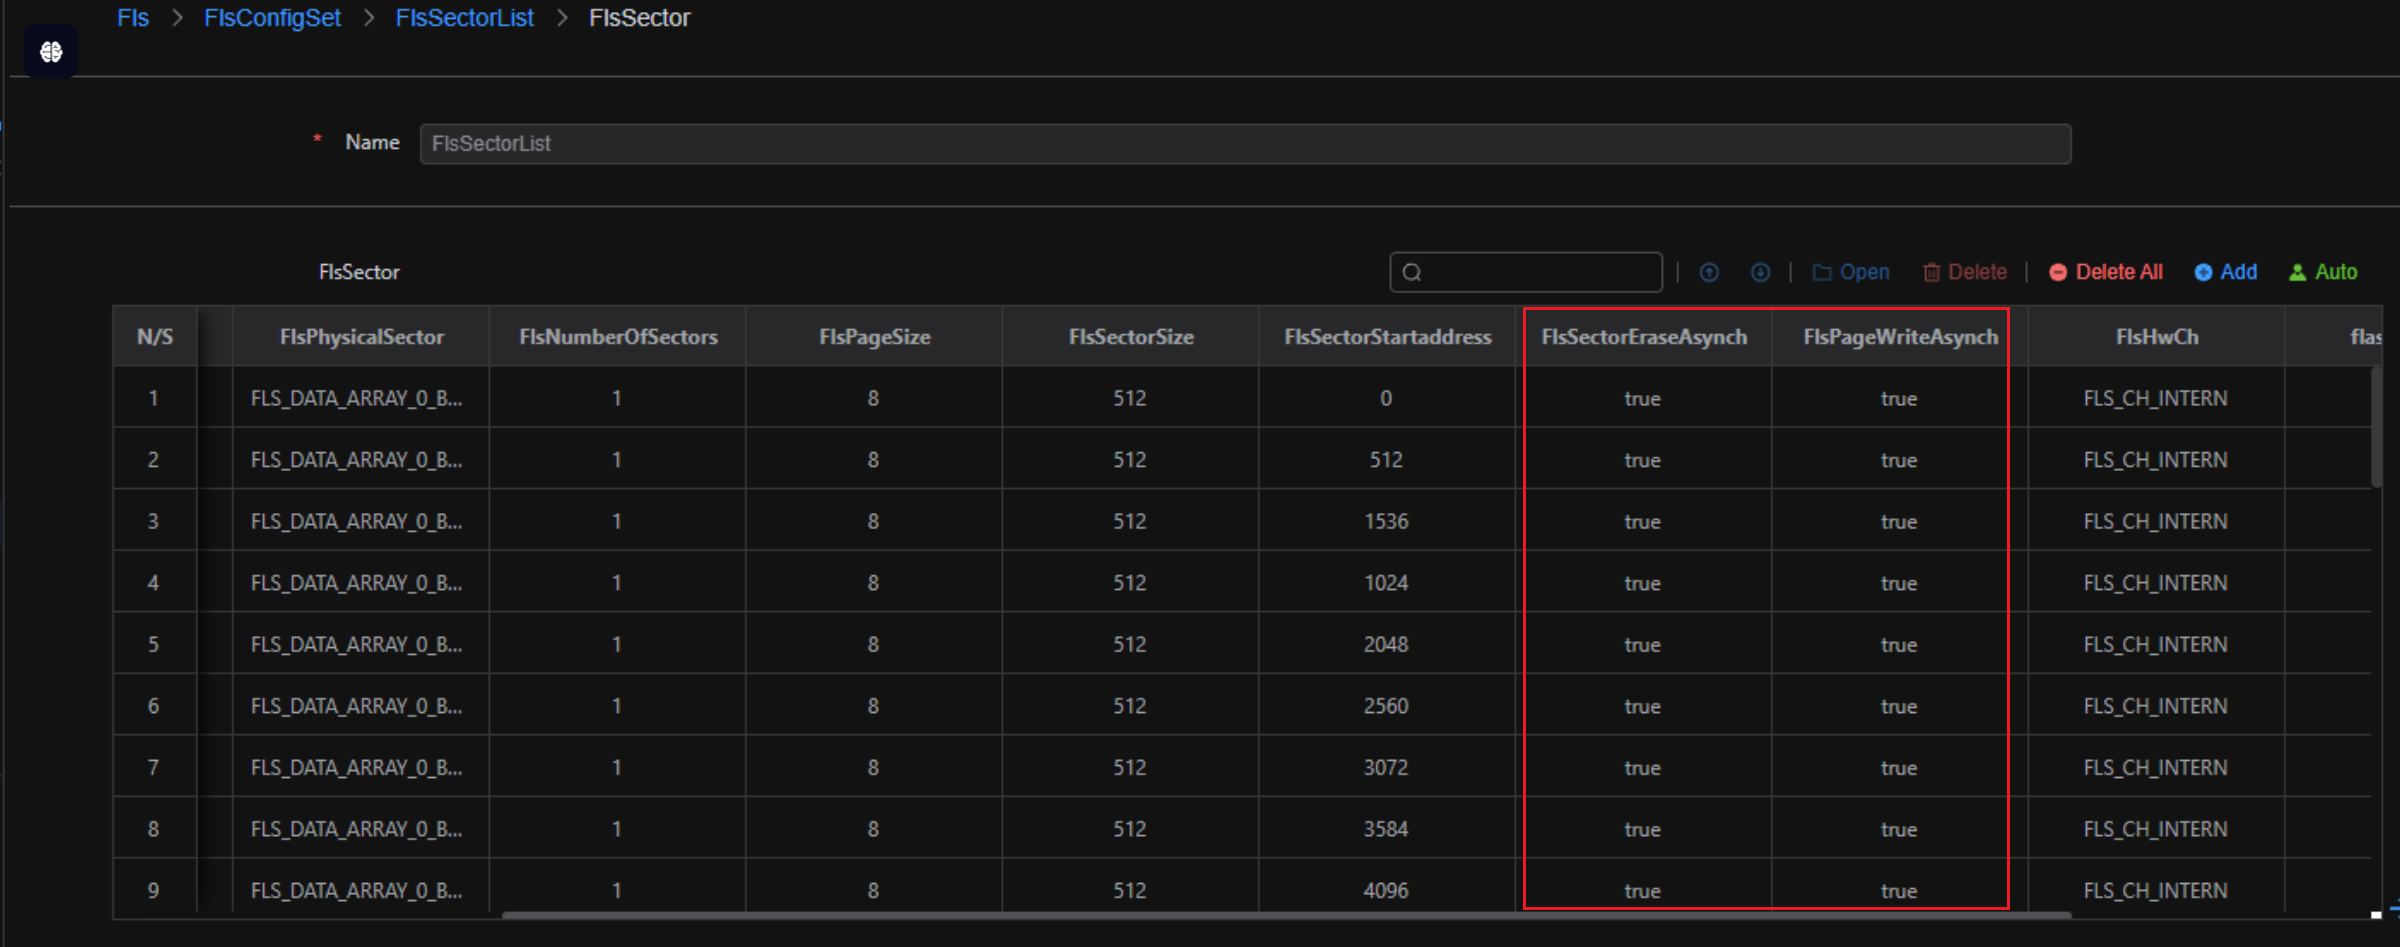Select the FlsPageWriteAsynch column header

pos(1900,337)
